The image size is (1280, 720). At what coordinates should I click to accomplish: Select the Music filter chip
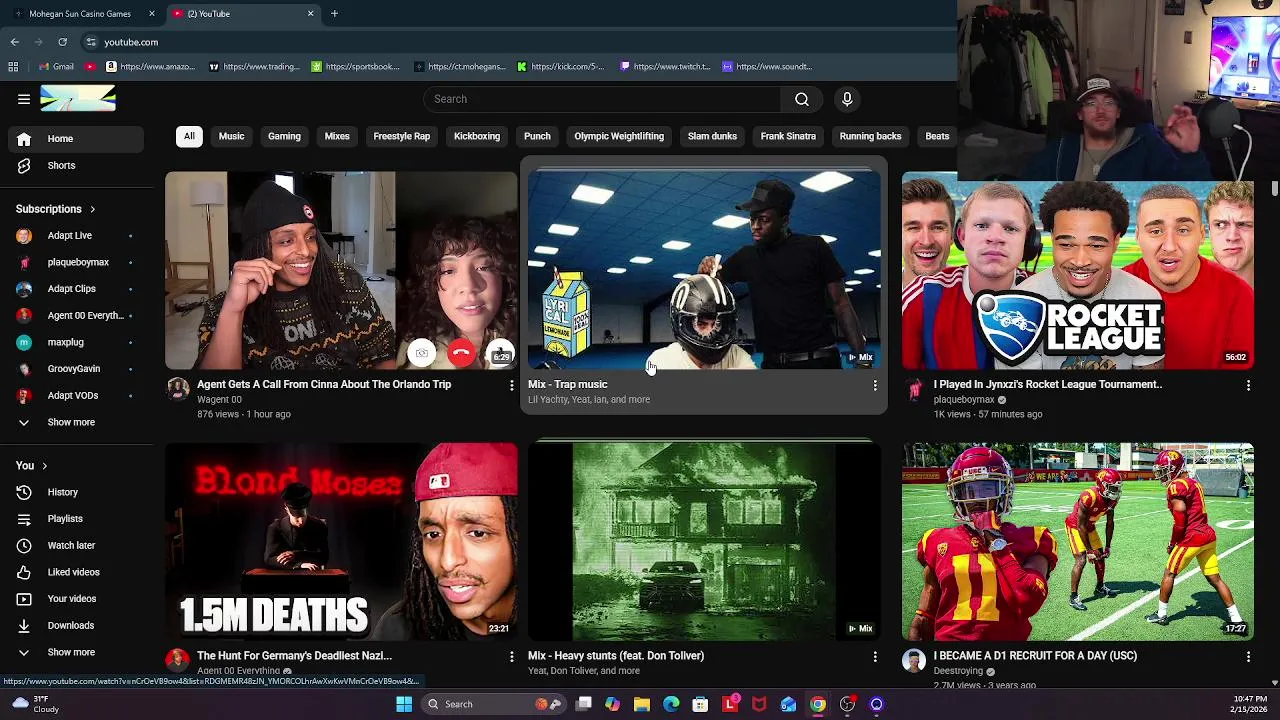click(x=231, y=136)
